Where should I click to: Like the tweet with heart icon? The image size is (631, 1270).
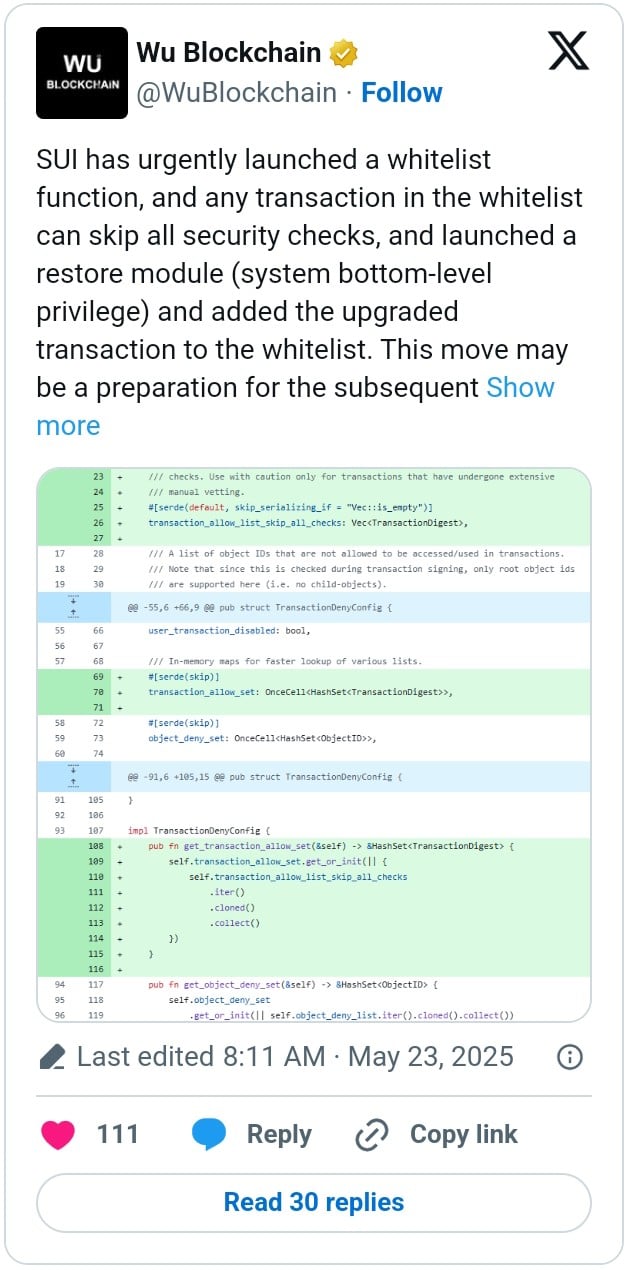pyautogui.click(x=58, y=1134)
